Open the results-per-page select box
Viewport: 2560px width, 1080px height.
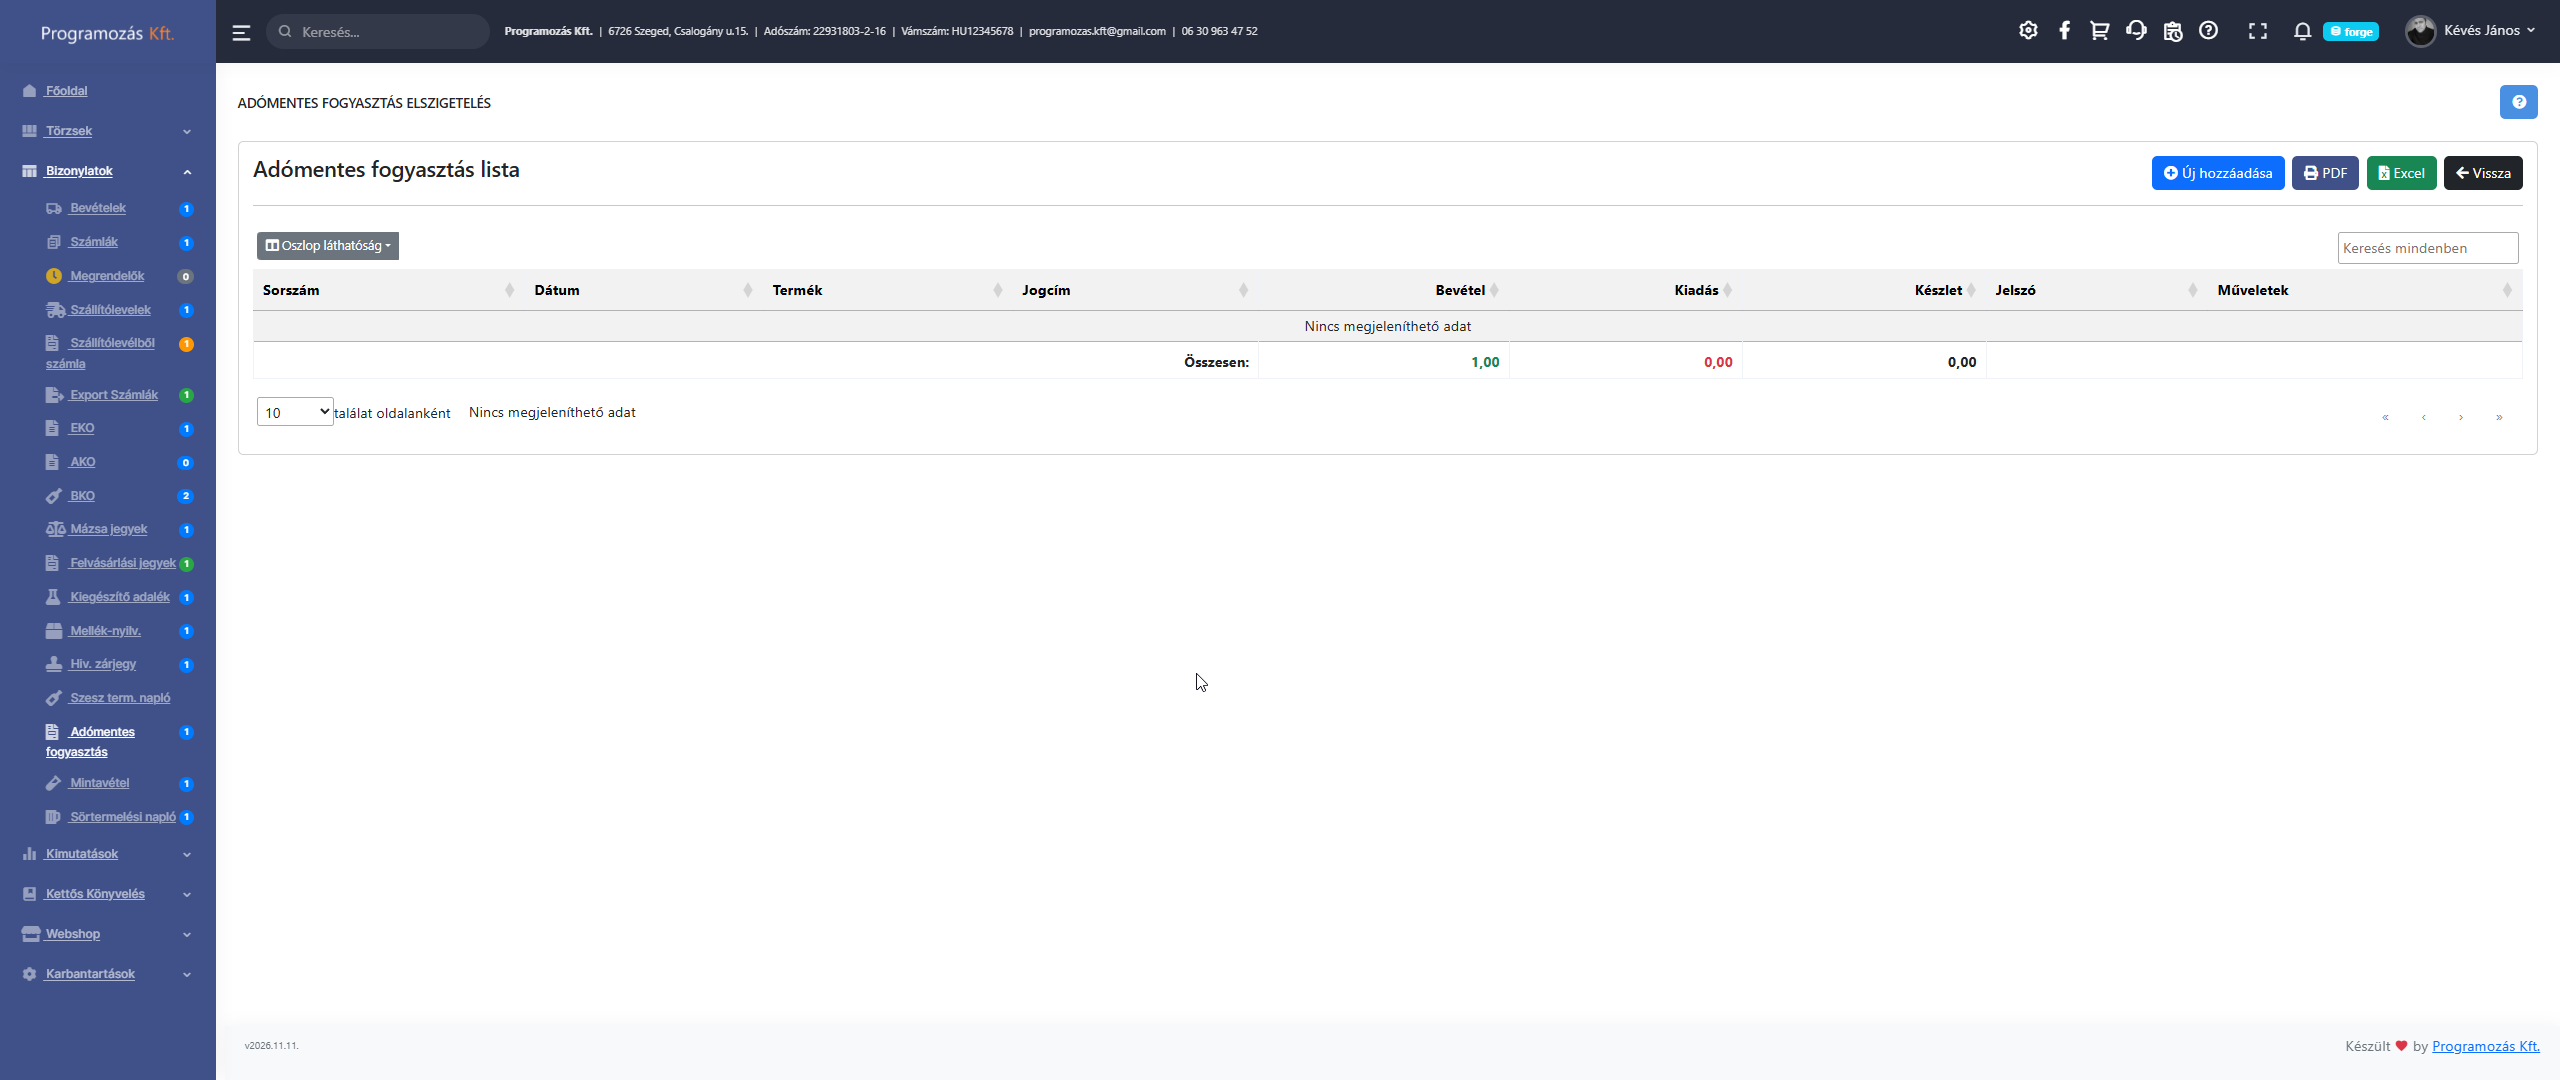[295, 412]
